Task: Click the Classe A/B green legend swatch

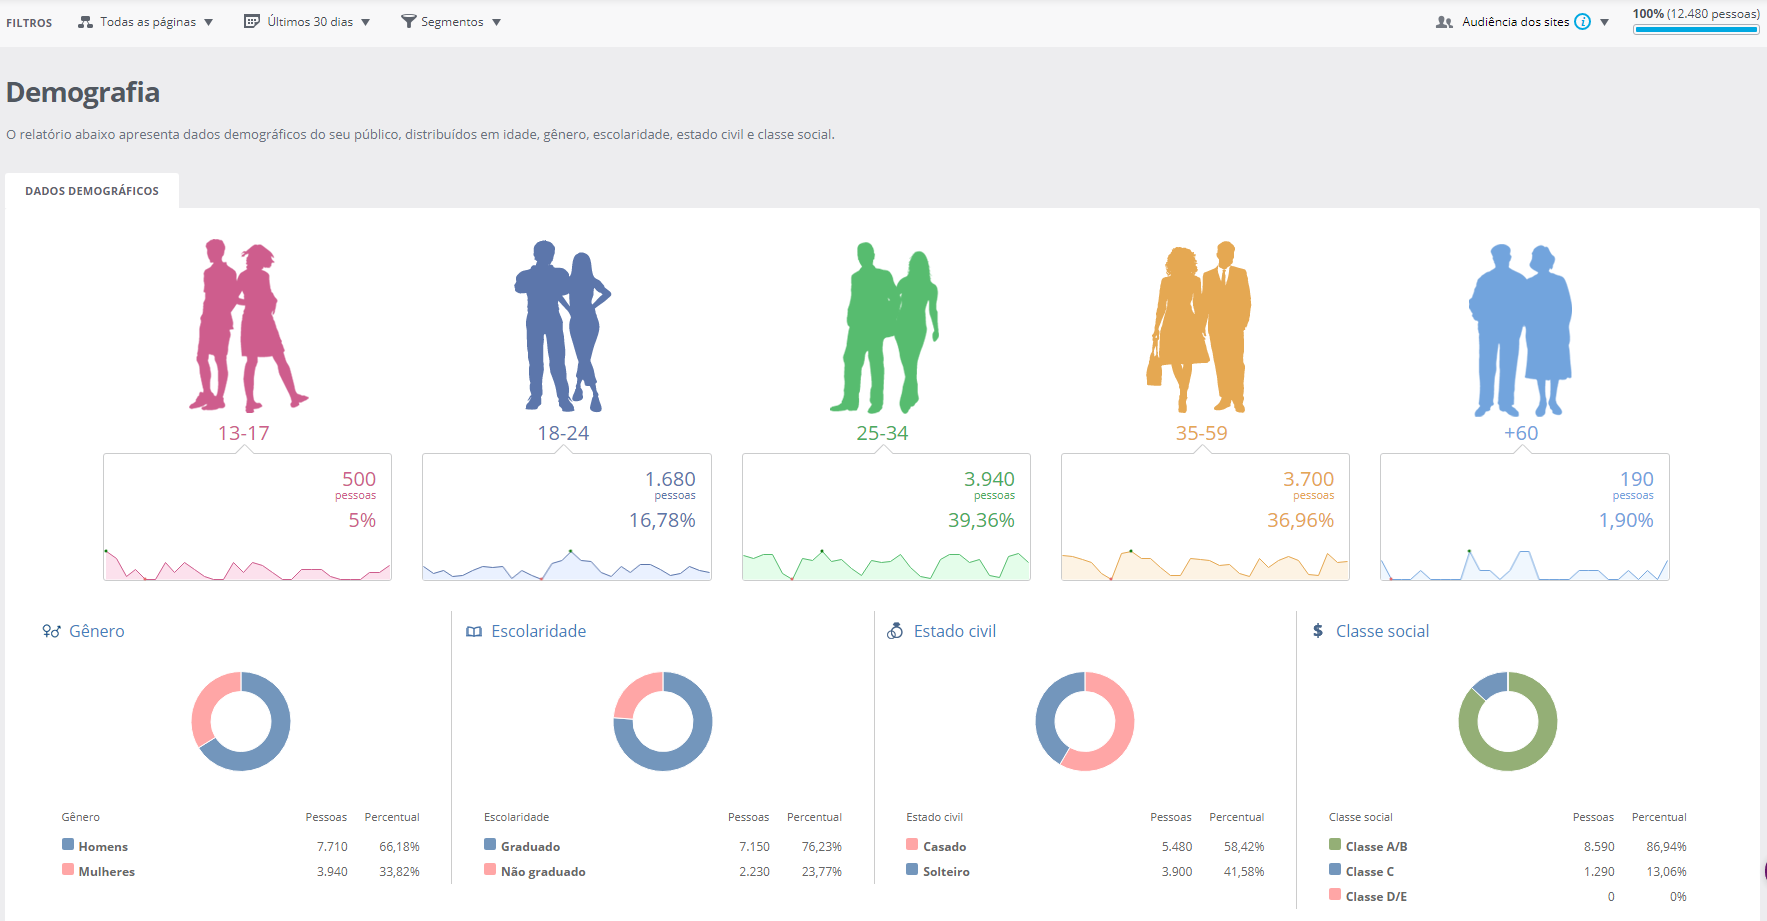Action: pos(1335,845)
